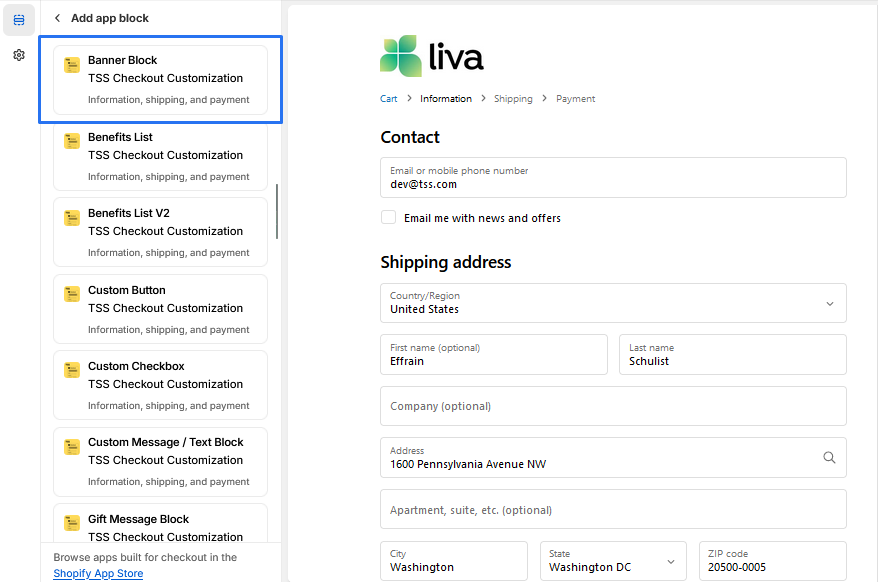Screen dimensions: 878x582
Task: Click the Company (optional) field
Action: [x=613, y=406]
